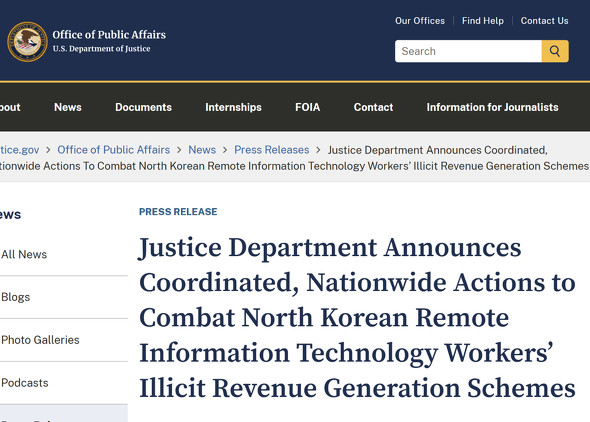Select All News in the sidebar
This screenshot has width=590, height=422.
[24, 255]
